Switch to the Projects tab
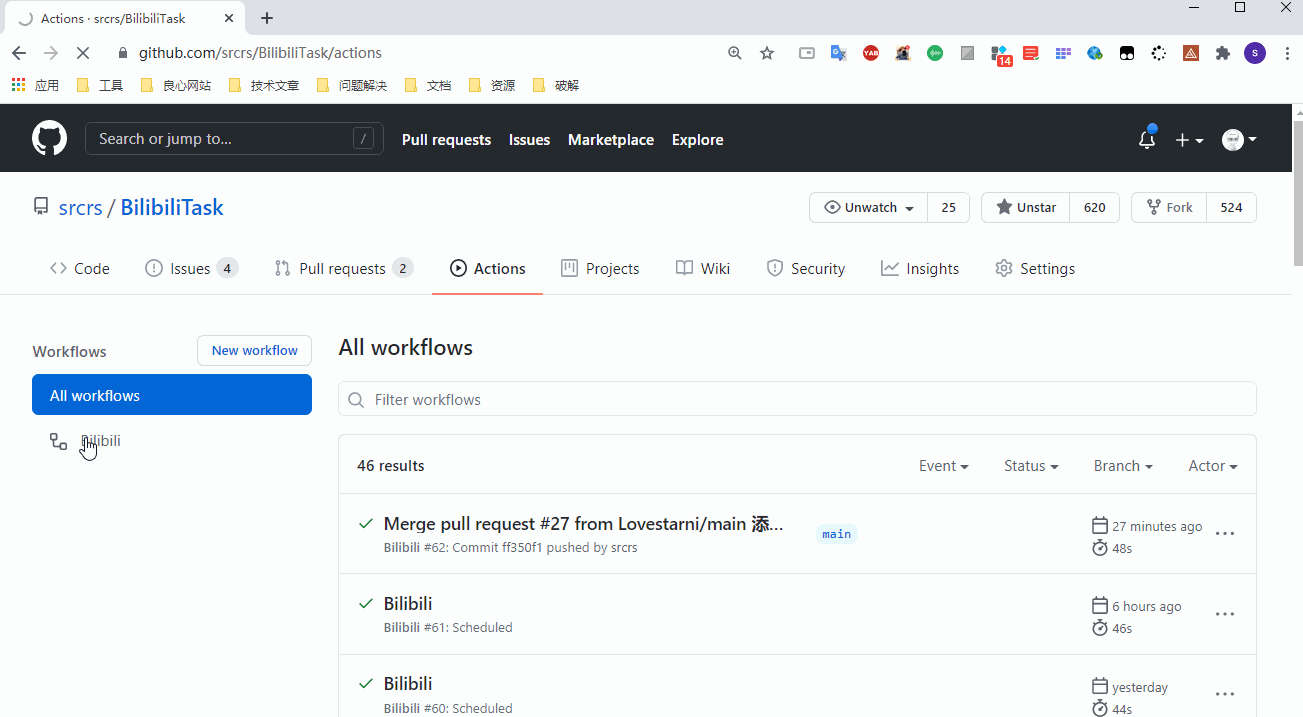Screen dimensions: 1303x717 (x=600, y=268)
